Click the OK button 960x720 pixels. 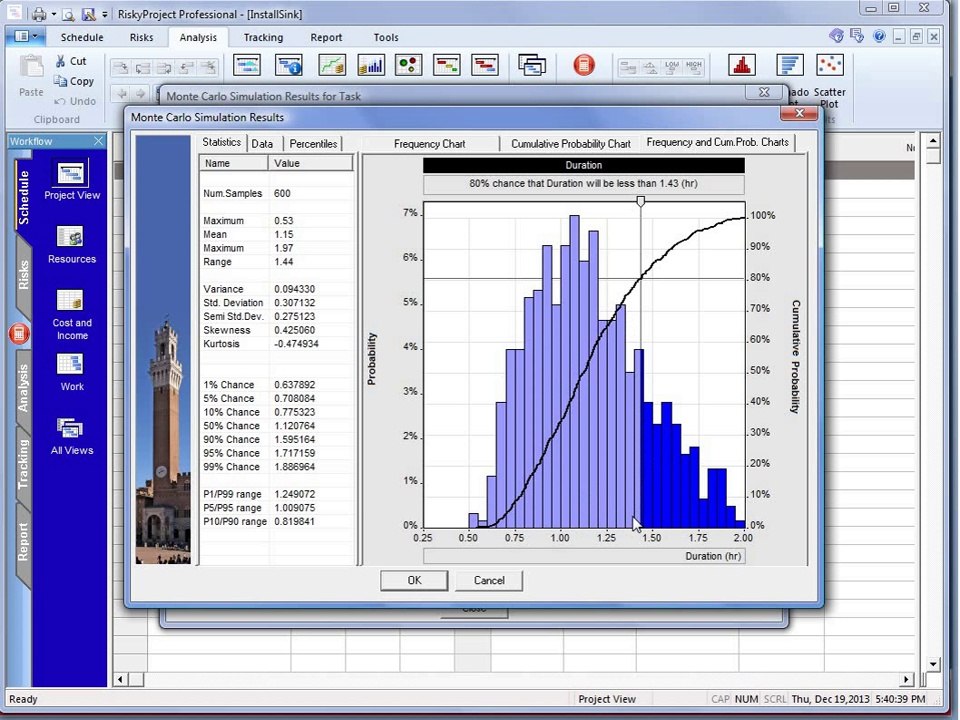point(414,580)
